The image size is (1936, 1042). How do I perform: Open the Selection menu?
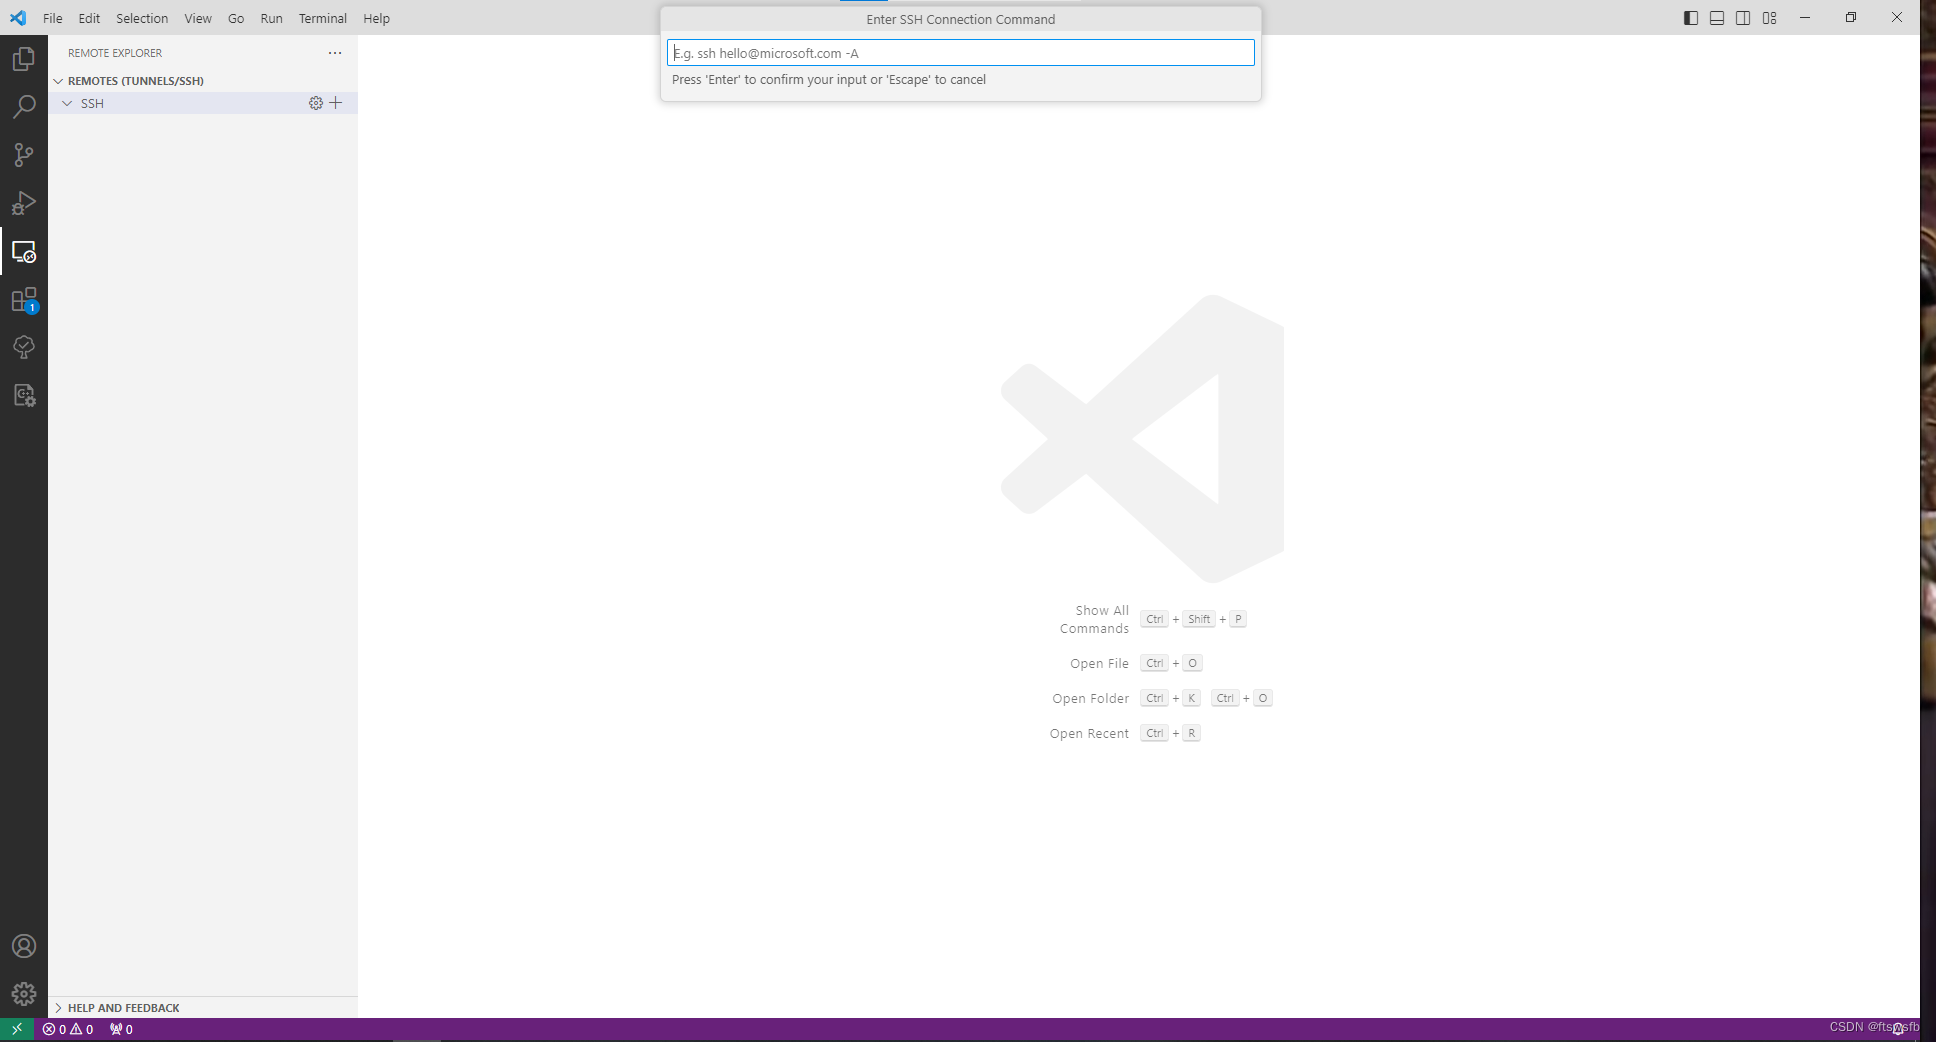(x=142, y=18)
